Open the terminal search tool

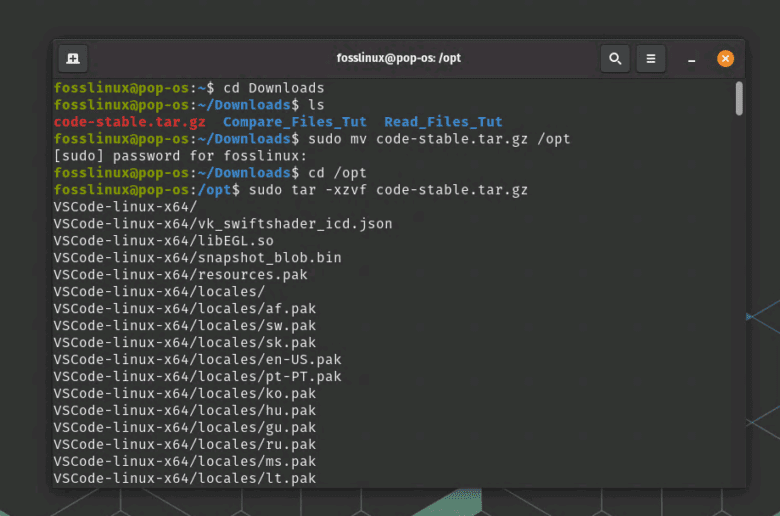coord(615,59)
